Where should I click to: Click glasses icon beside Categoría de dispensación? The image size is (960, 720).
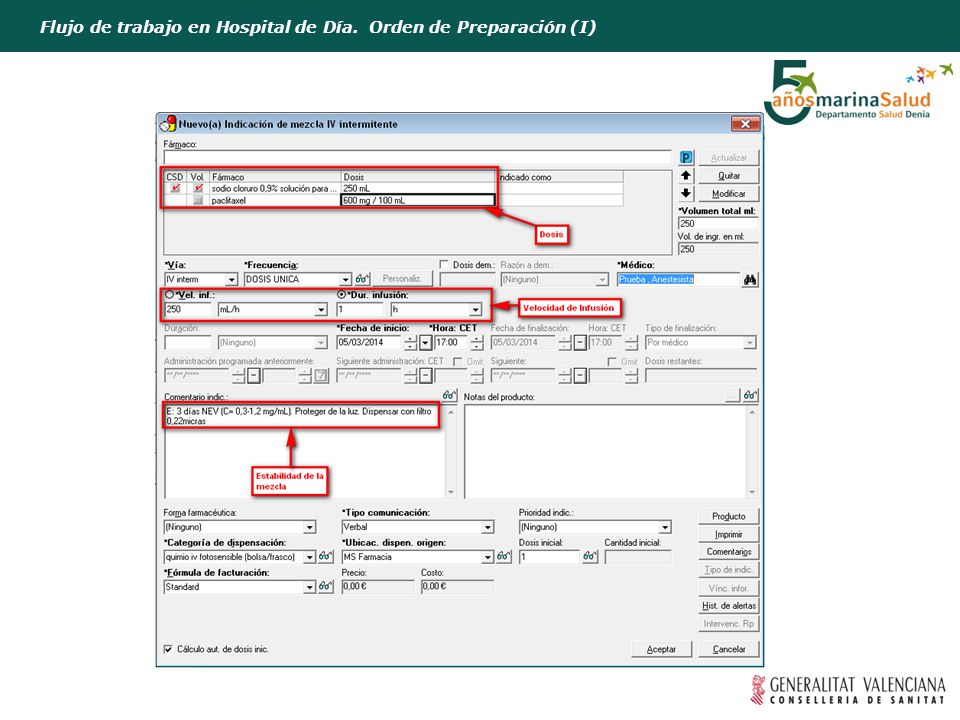[326, 557]
